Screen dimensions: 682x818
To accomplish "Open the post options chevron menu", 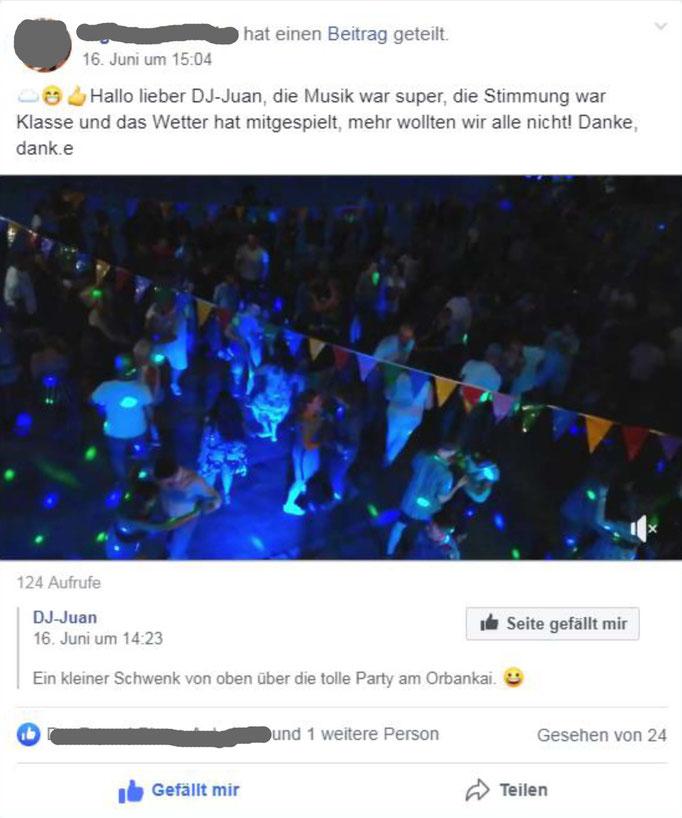I will pyautogui.click(x=661, y=26).
